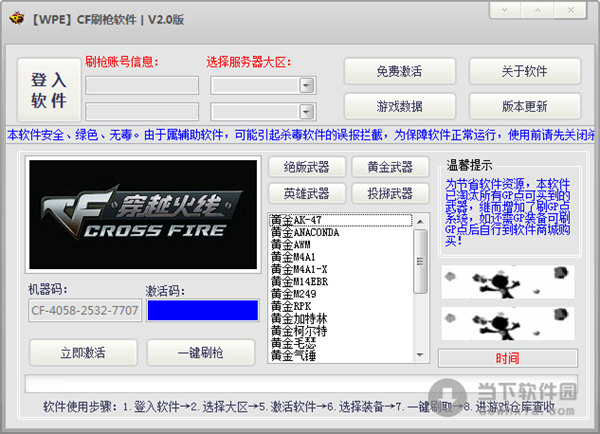The width and height of the screenshot is (600, 434).
Task: Click the 登入软件 login button
Action: click(x=49, y=90)
